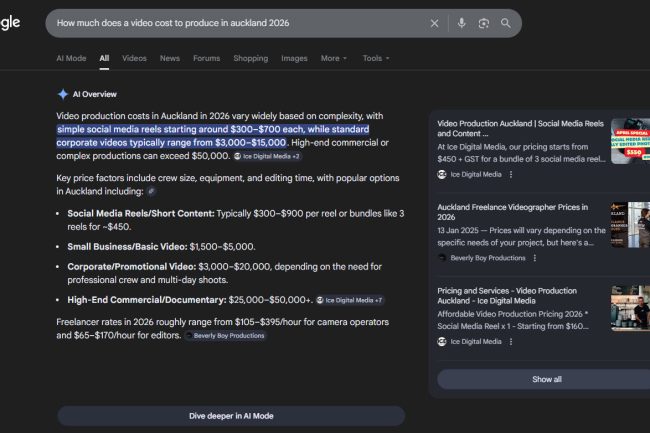Click thumbnail of Video Production Auckland card
Viewport: 650px width, 433px height.
tap(630, 141)
